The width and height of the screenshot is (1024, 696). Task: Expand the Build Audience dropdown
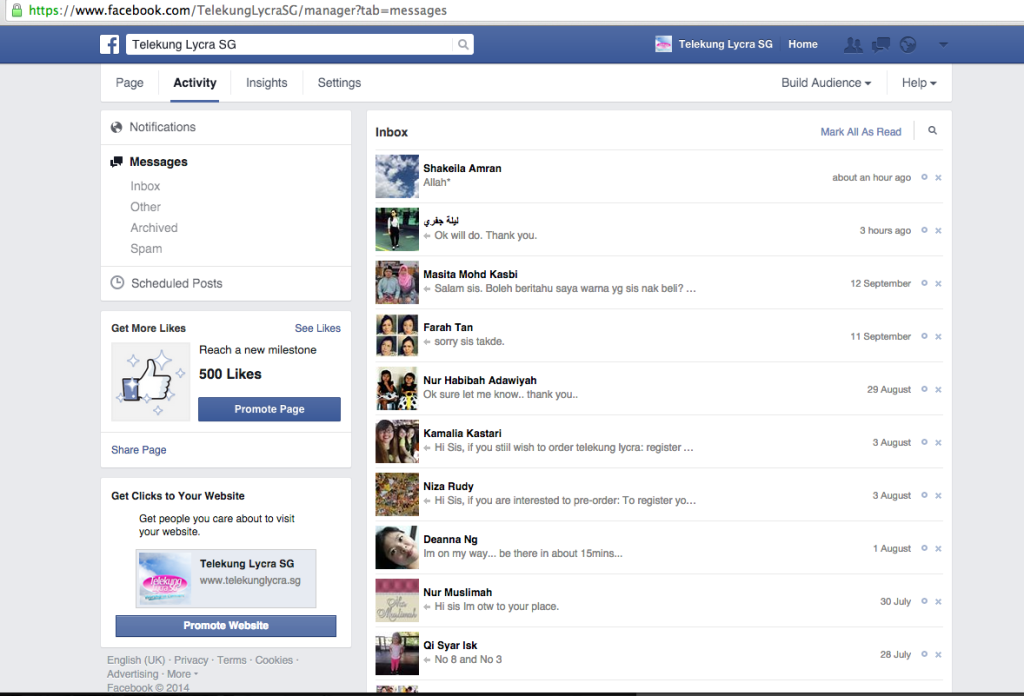click(x=826, y=83)
